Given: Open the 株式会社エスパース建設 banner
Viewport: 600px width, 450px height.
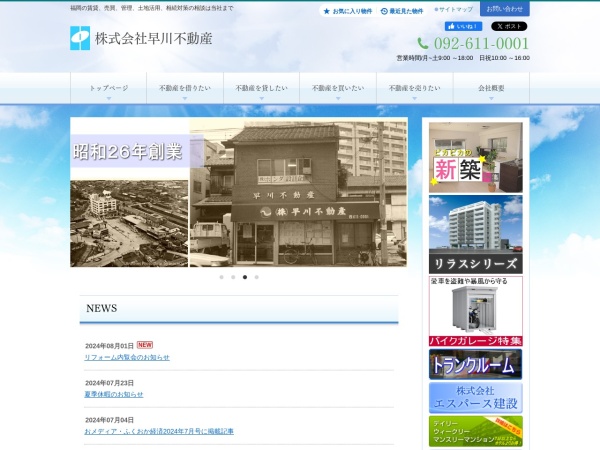Looking at the screenshot, I should tap(476, 398).
